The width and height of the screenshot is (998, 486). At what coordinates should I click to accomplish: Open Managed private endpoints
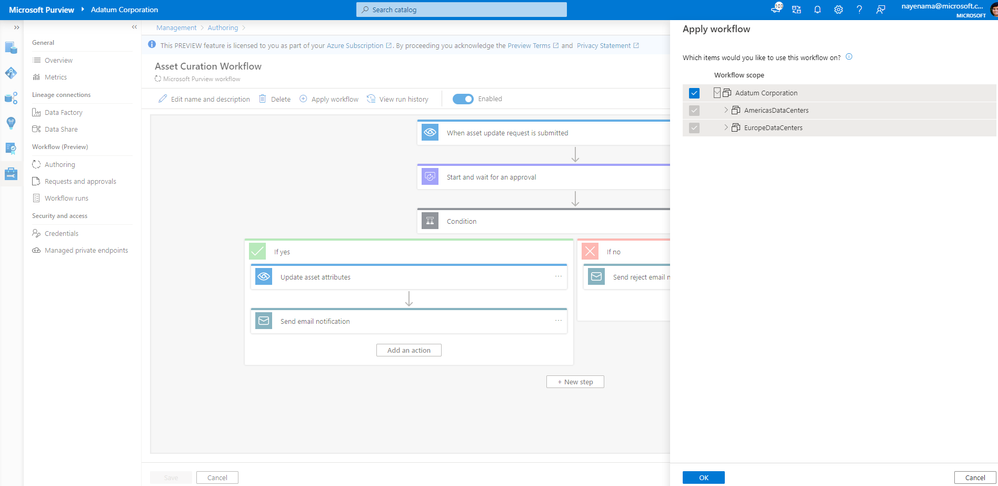(x=86, y=250)
